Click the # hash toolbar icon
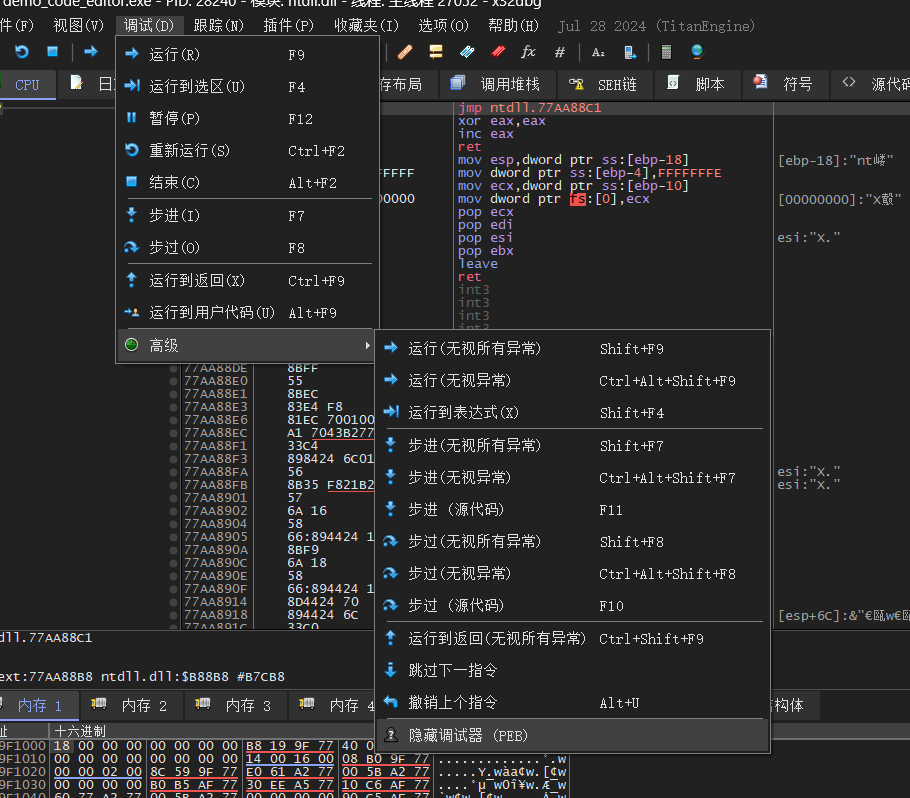 [x=560, y=51]
